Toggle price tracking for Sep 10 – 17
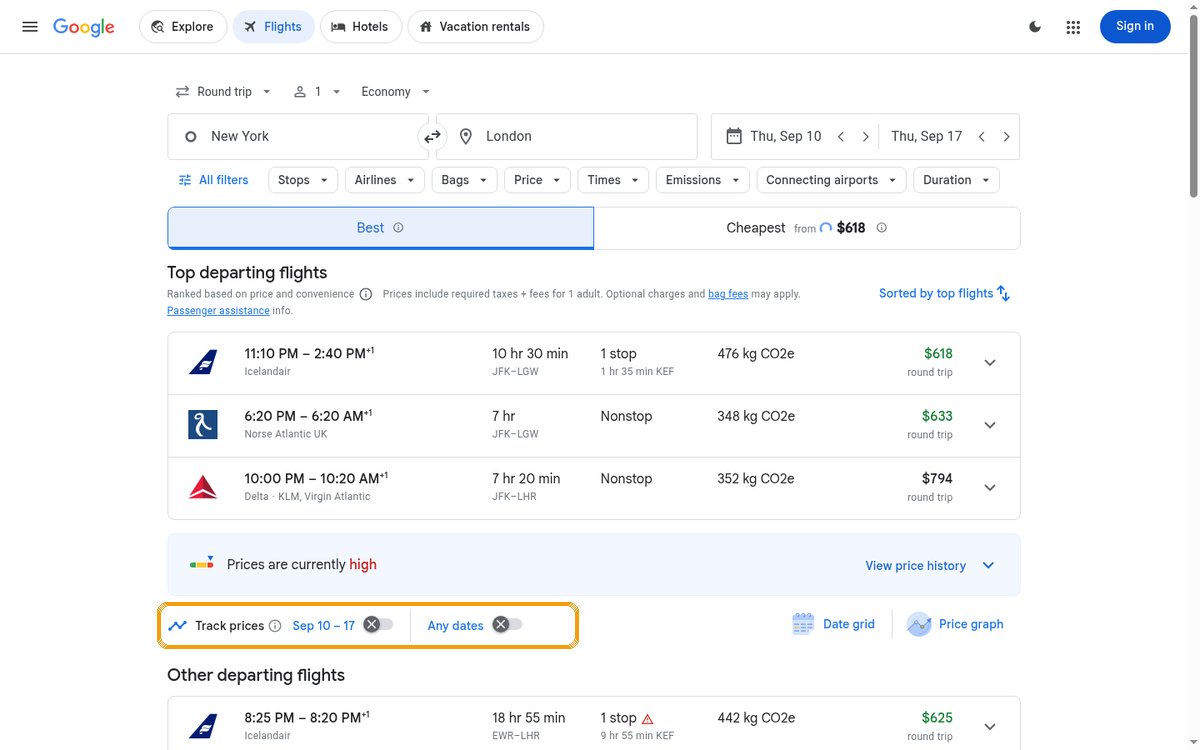 377,625
